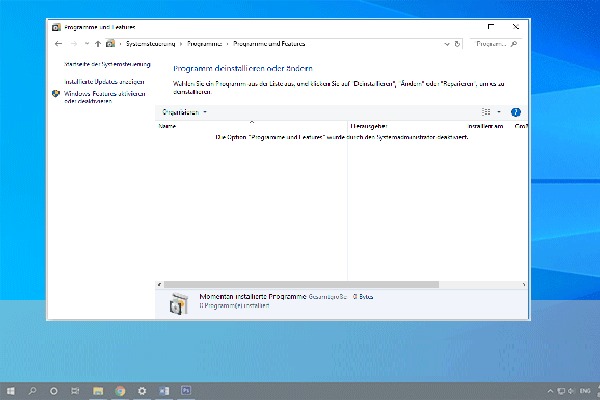Screen dimensions: 600x400
Task: Click the Back navigation arrow
Action: click(x=57, y=45)
